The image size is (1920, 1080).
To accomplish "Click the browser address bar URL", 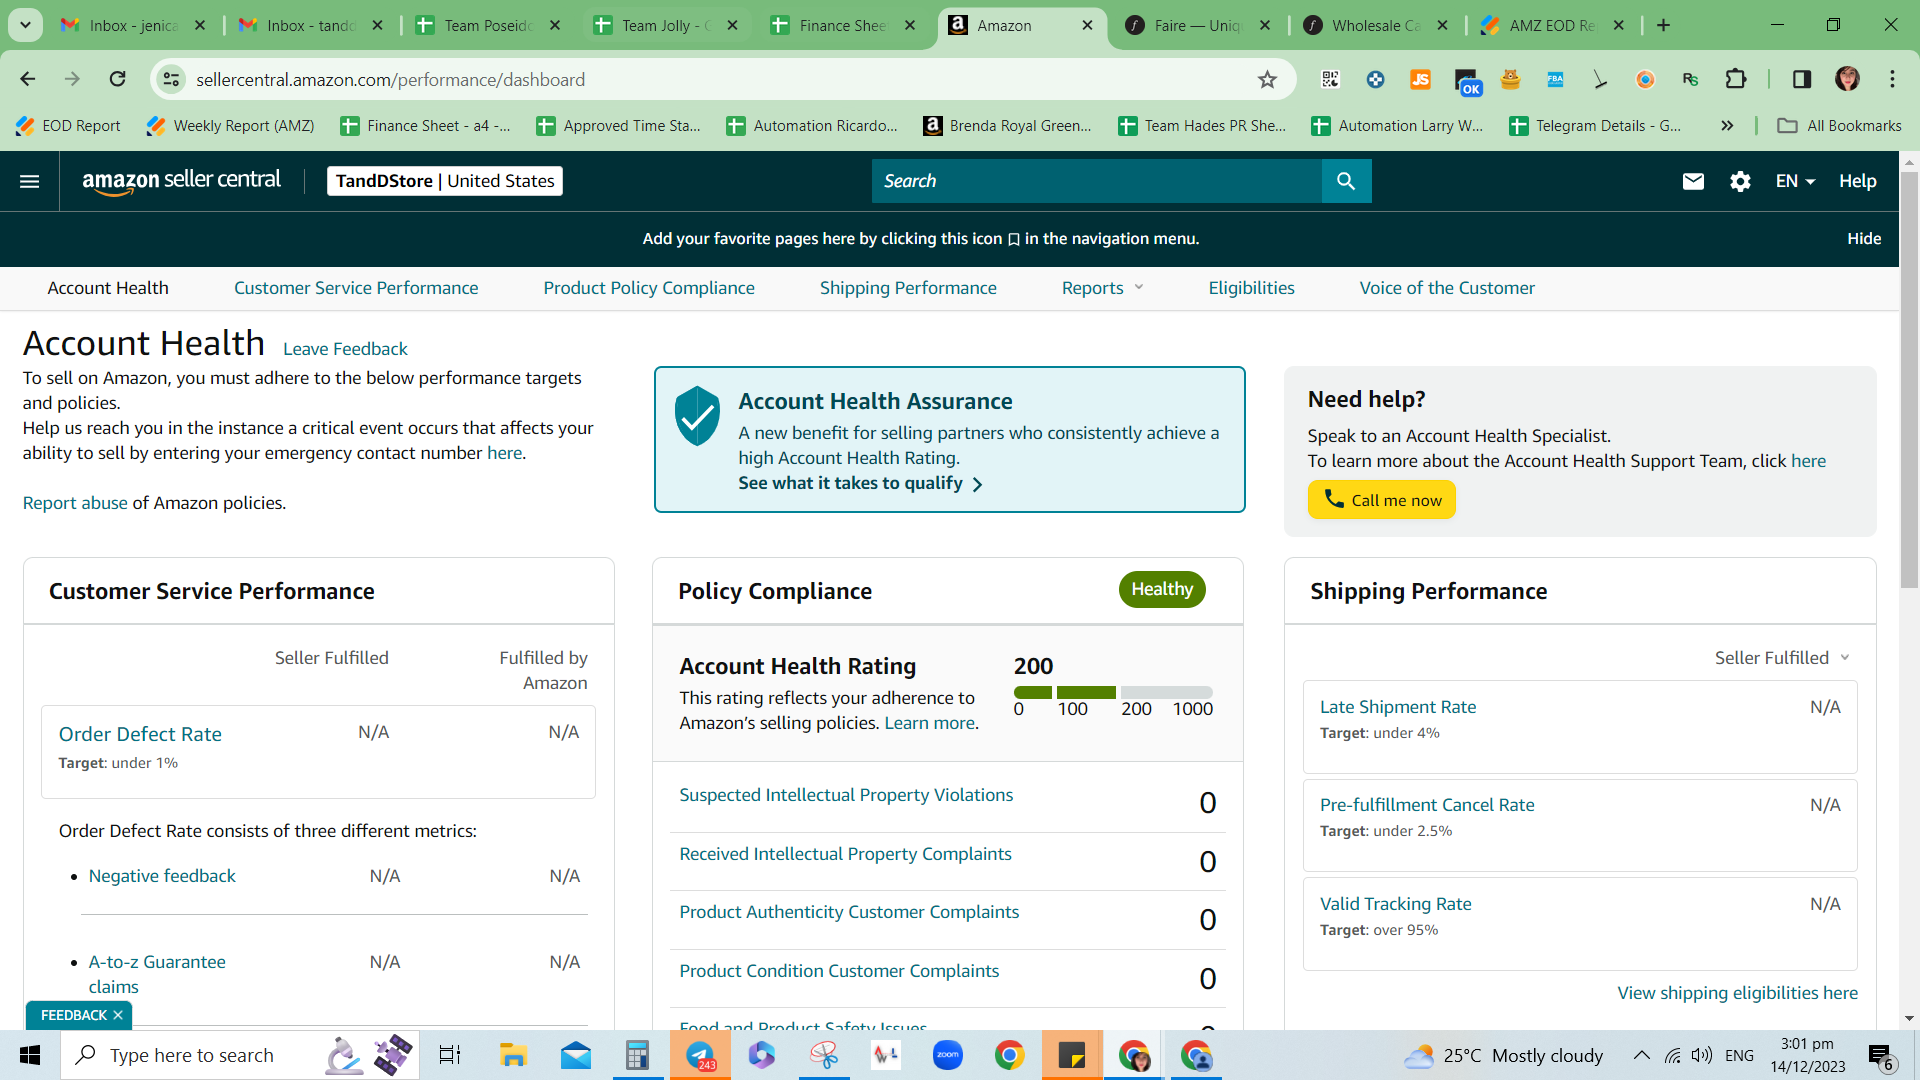I will 390,80.
